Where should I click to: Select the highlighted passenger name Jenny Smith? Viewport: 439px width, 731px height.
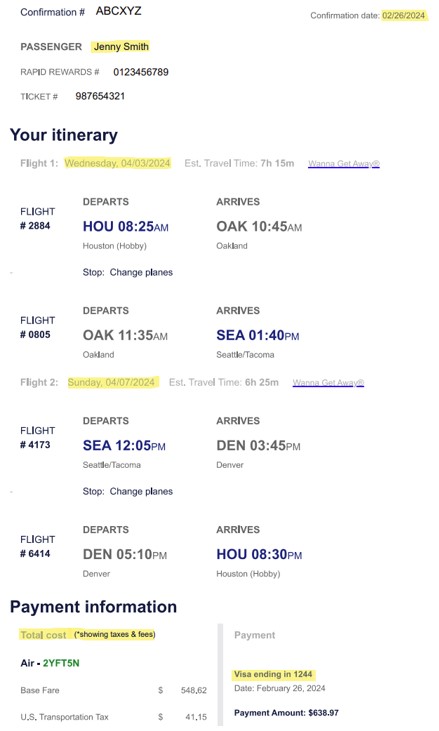coord(121,47)
